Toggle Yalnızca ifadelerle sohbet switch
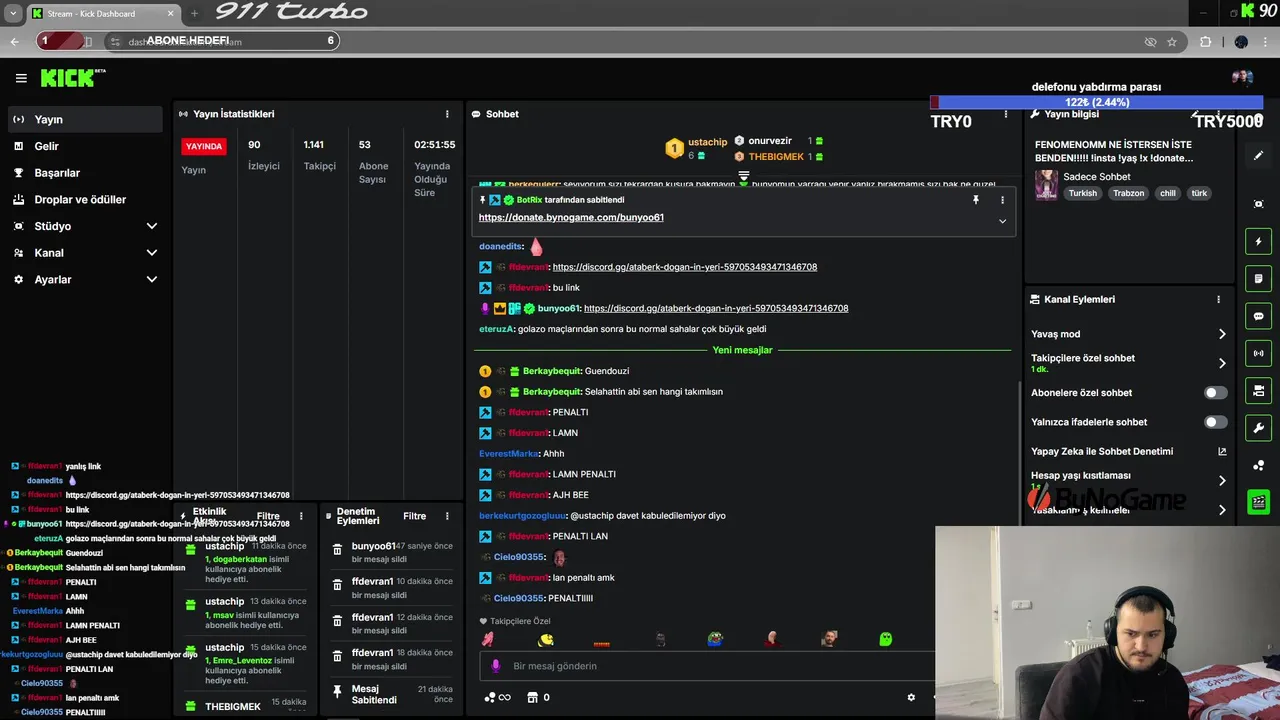 tap(1215, 422)
